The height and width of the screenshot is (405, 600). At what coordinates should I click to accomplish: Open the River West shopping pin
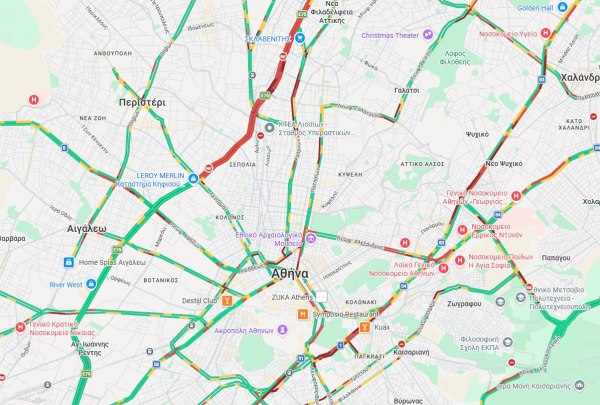[x=91, y=284]
